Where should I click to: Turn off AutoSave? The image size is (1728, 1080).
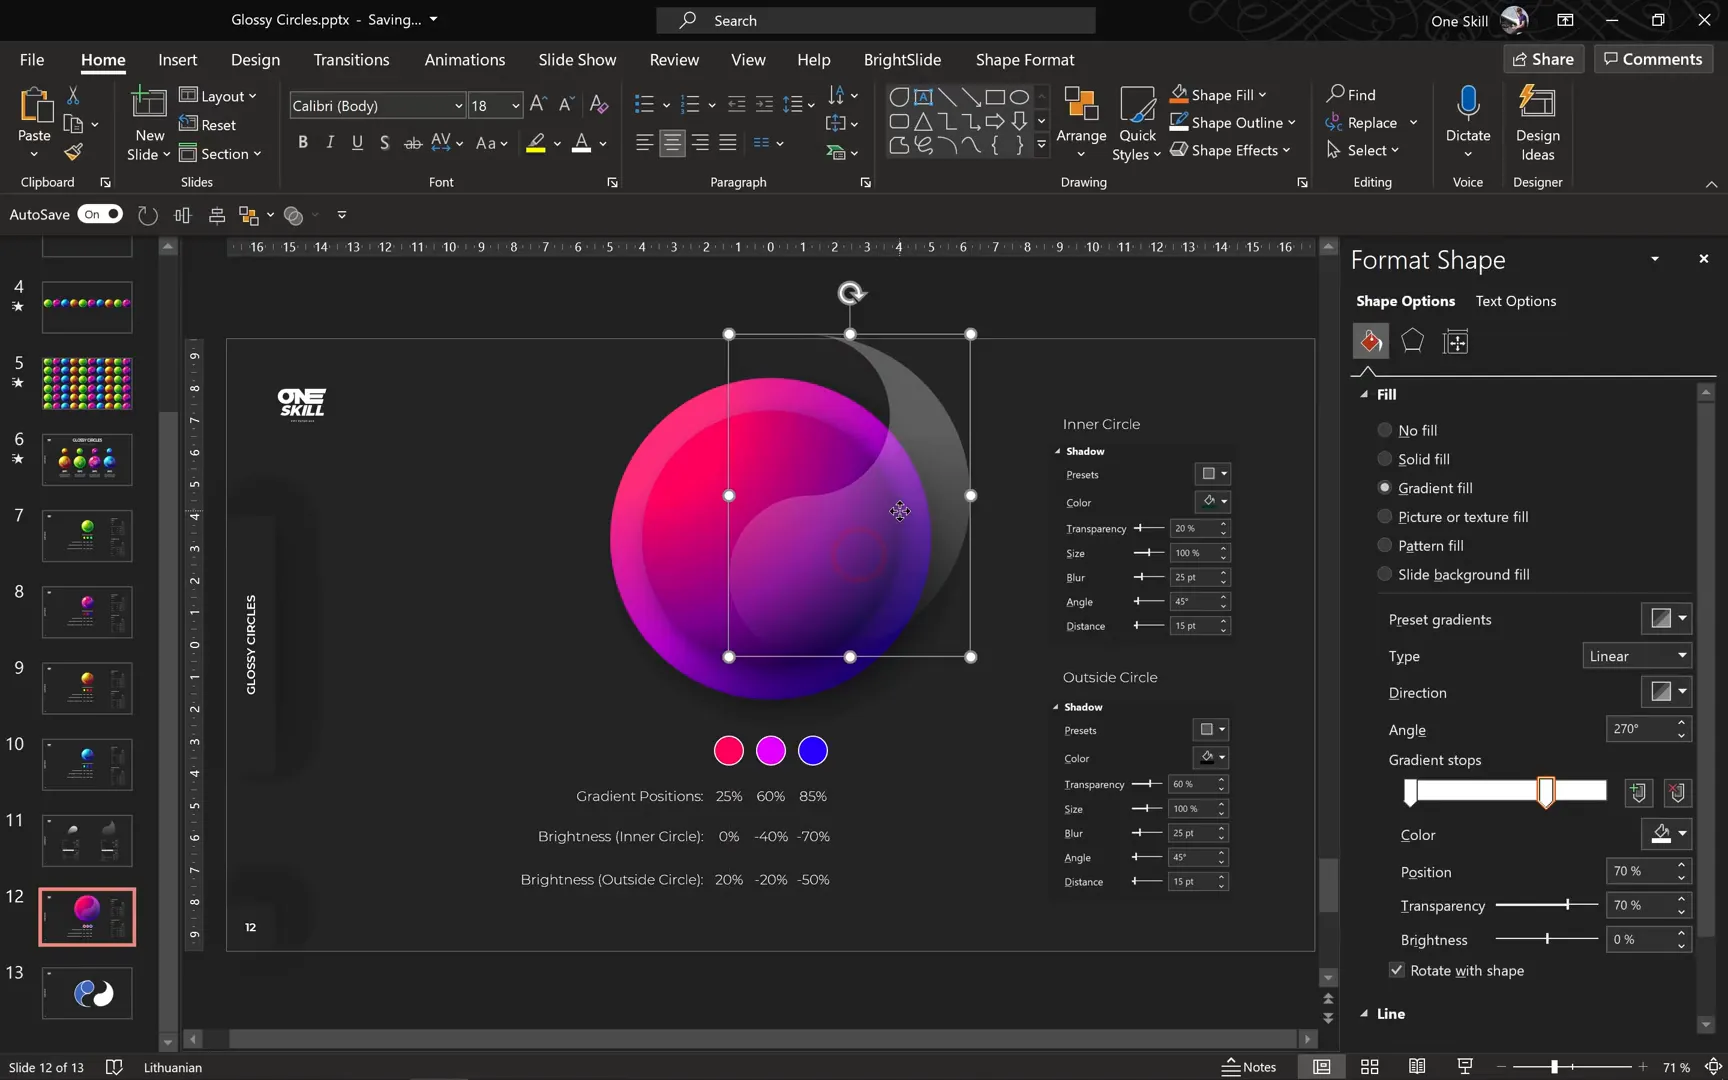[x=100, y=214]
